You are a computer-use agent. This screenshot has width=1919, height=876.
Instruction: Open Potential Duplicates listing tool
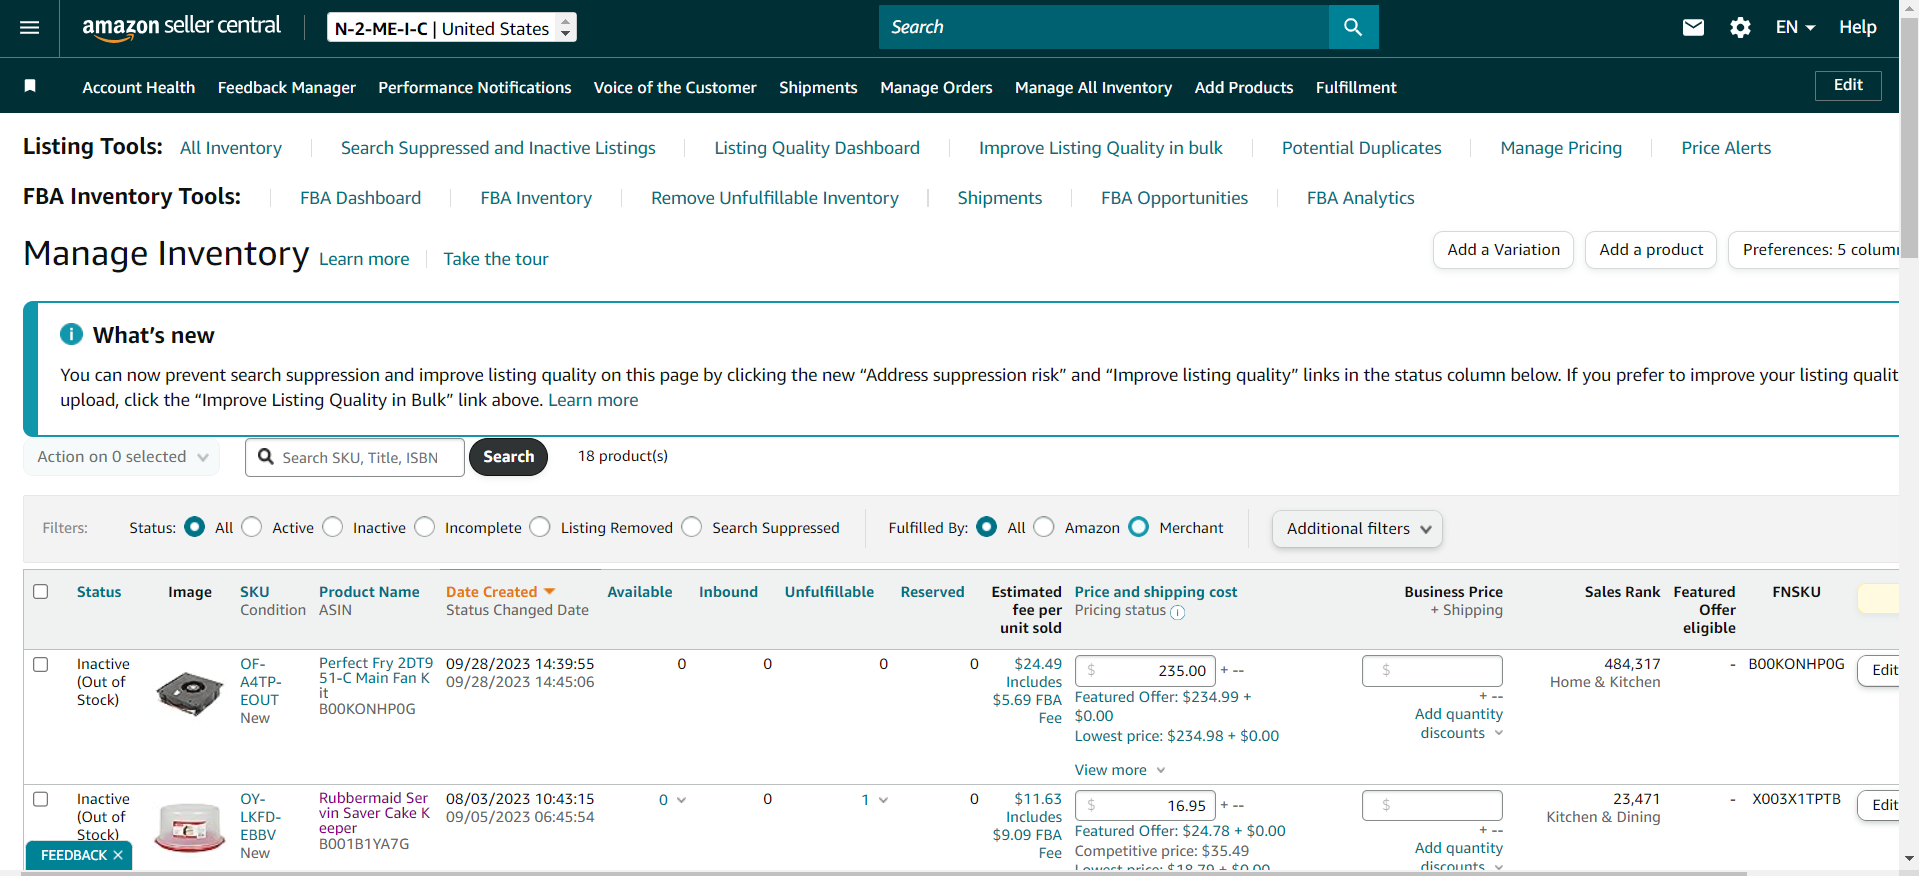pos(1362,148)
